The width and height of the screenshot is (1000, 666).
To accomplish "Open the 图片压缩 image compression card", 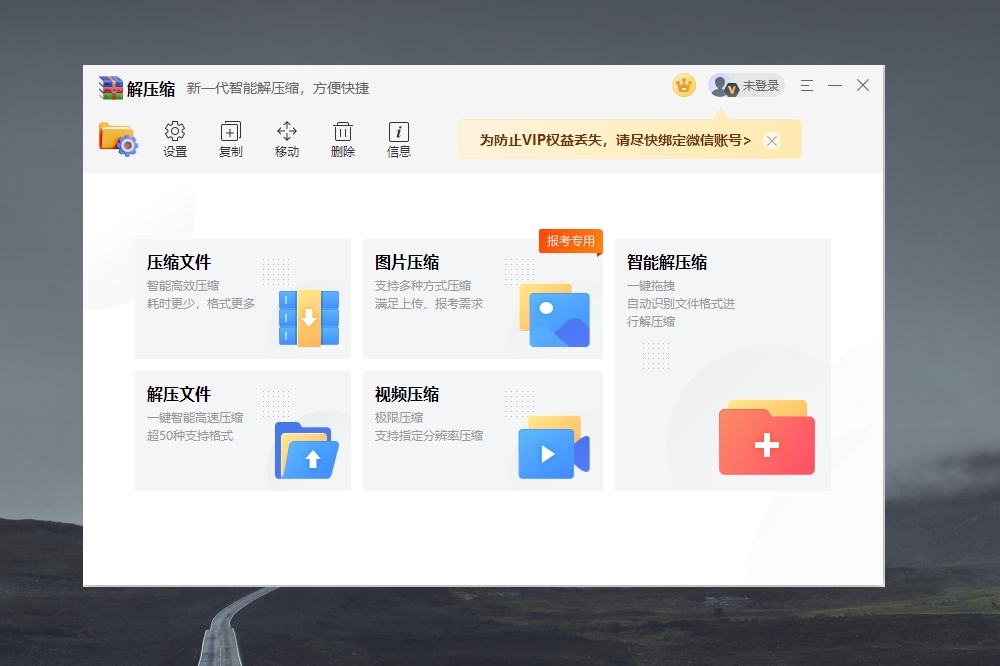I will point(482,298).
